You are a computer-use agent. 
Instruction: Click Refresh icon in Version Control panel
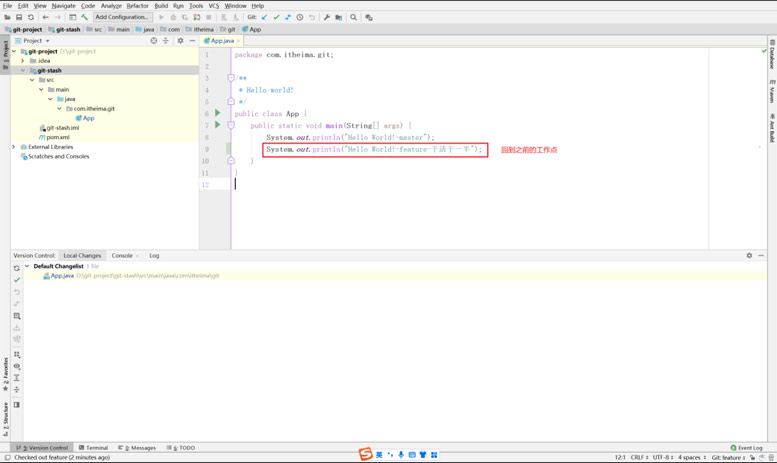tap(17, 268)
